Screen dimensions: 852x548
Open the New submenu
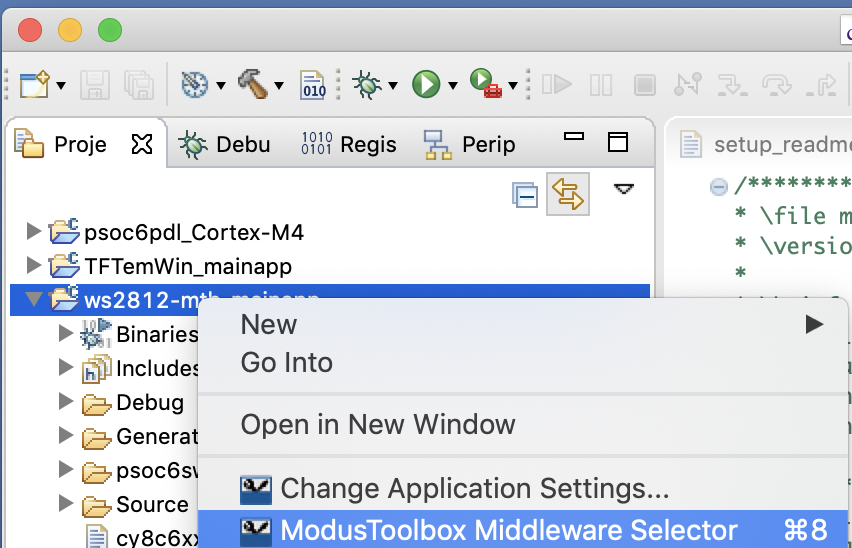tap(523, 325)
